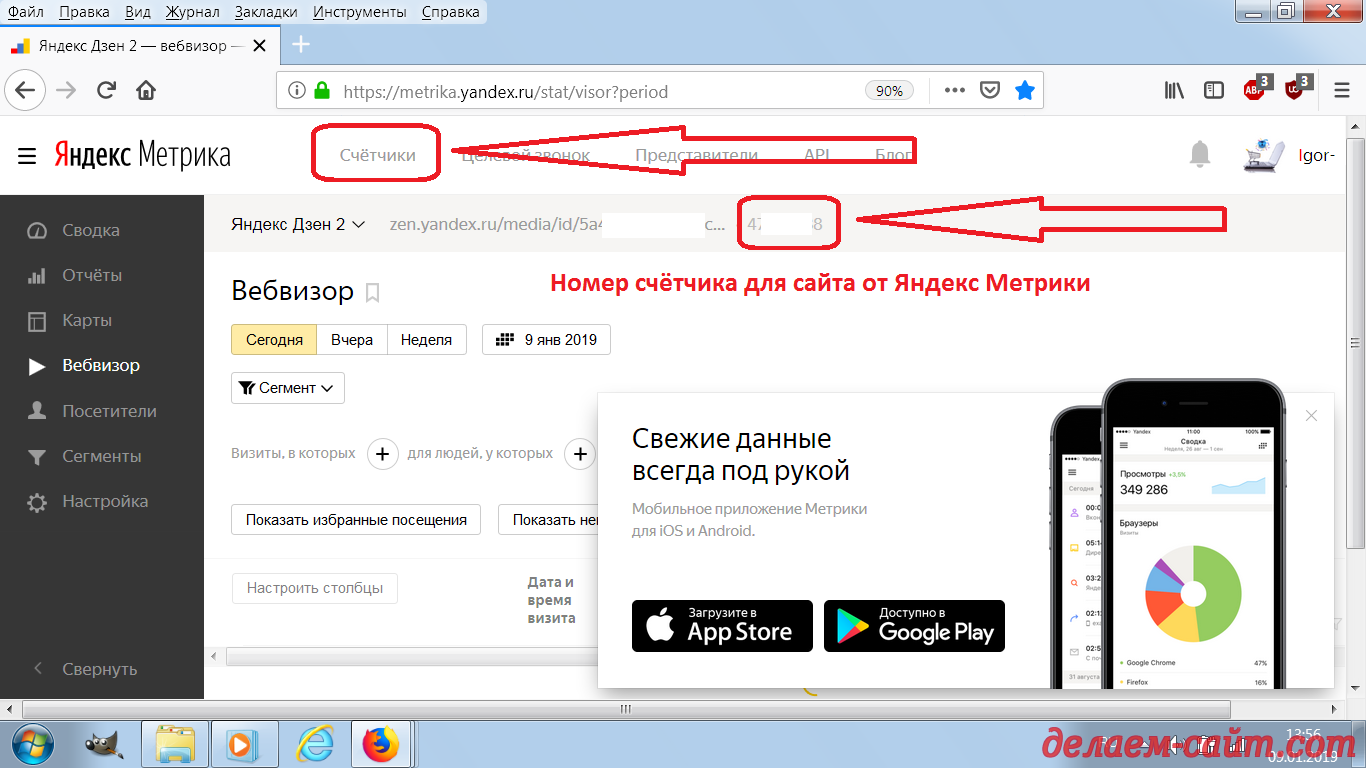Close the mobile app promo popup
The width and height of the screenshot is (1366, 768).
1312,415
